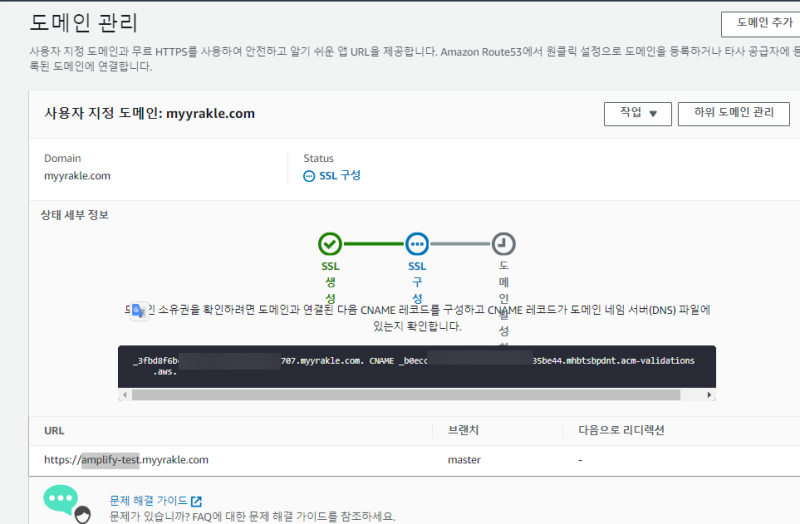Viewport: 800px width, 524px height.
Task: Click the left arrow of the CNAME scrollbar
Action: [x=124, y=395]
